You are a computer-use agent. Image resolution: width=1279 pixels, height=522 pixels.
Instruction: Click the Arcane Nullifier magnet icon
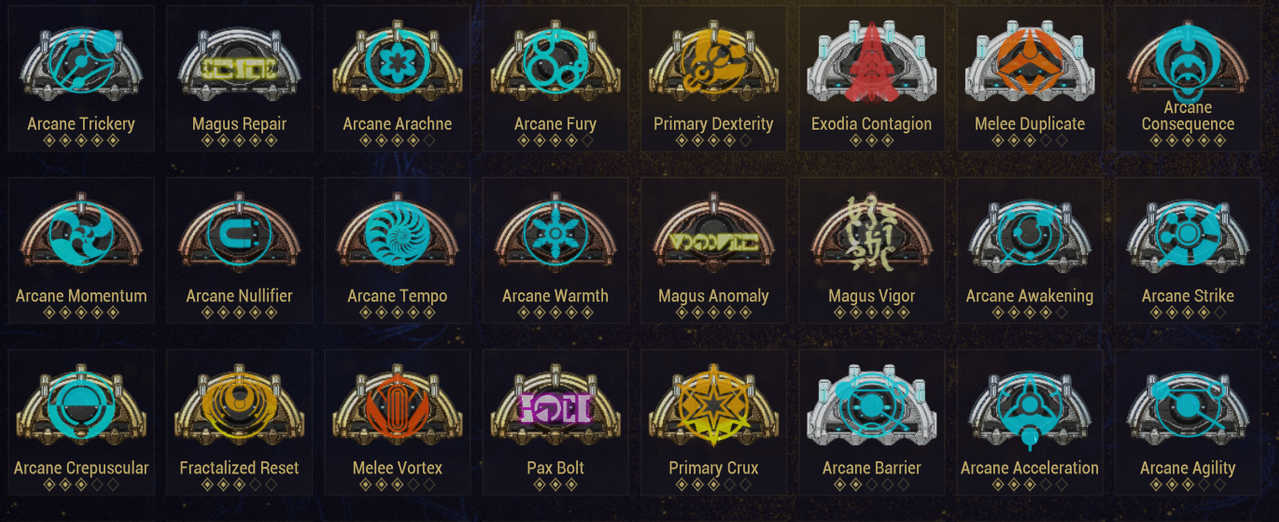click(x=239, y=234)
